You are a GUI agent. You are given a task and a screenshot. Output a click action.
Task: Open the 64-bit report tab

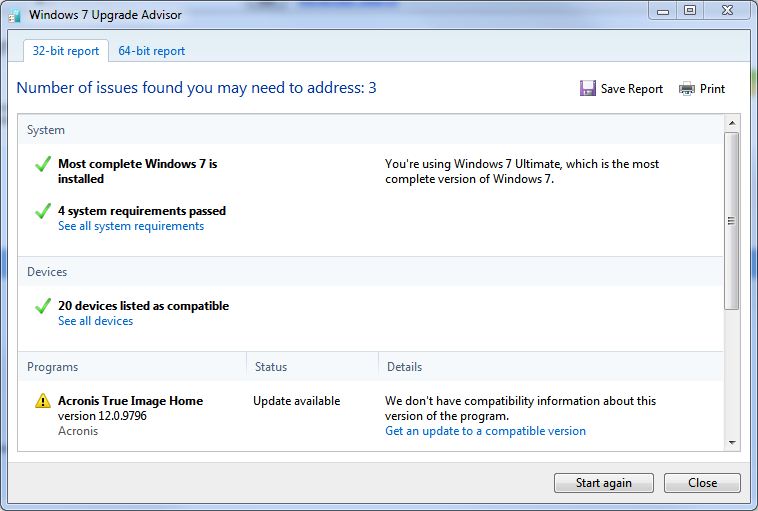click(x=151, y=51)
